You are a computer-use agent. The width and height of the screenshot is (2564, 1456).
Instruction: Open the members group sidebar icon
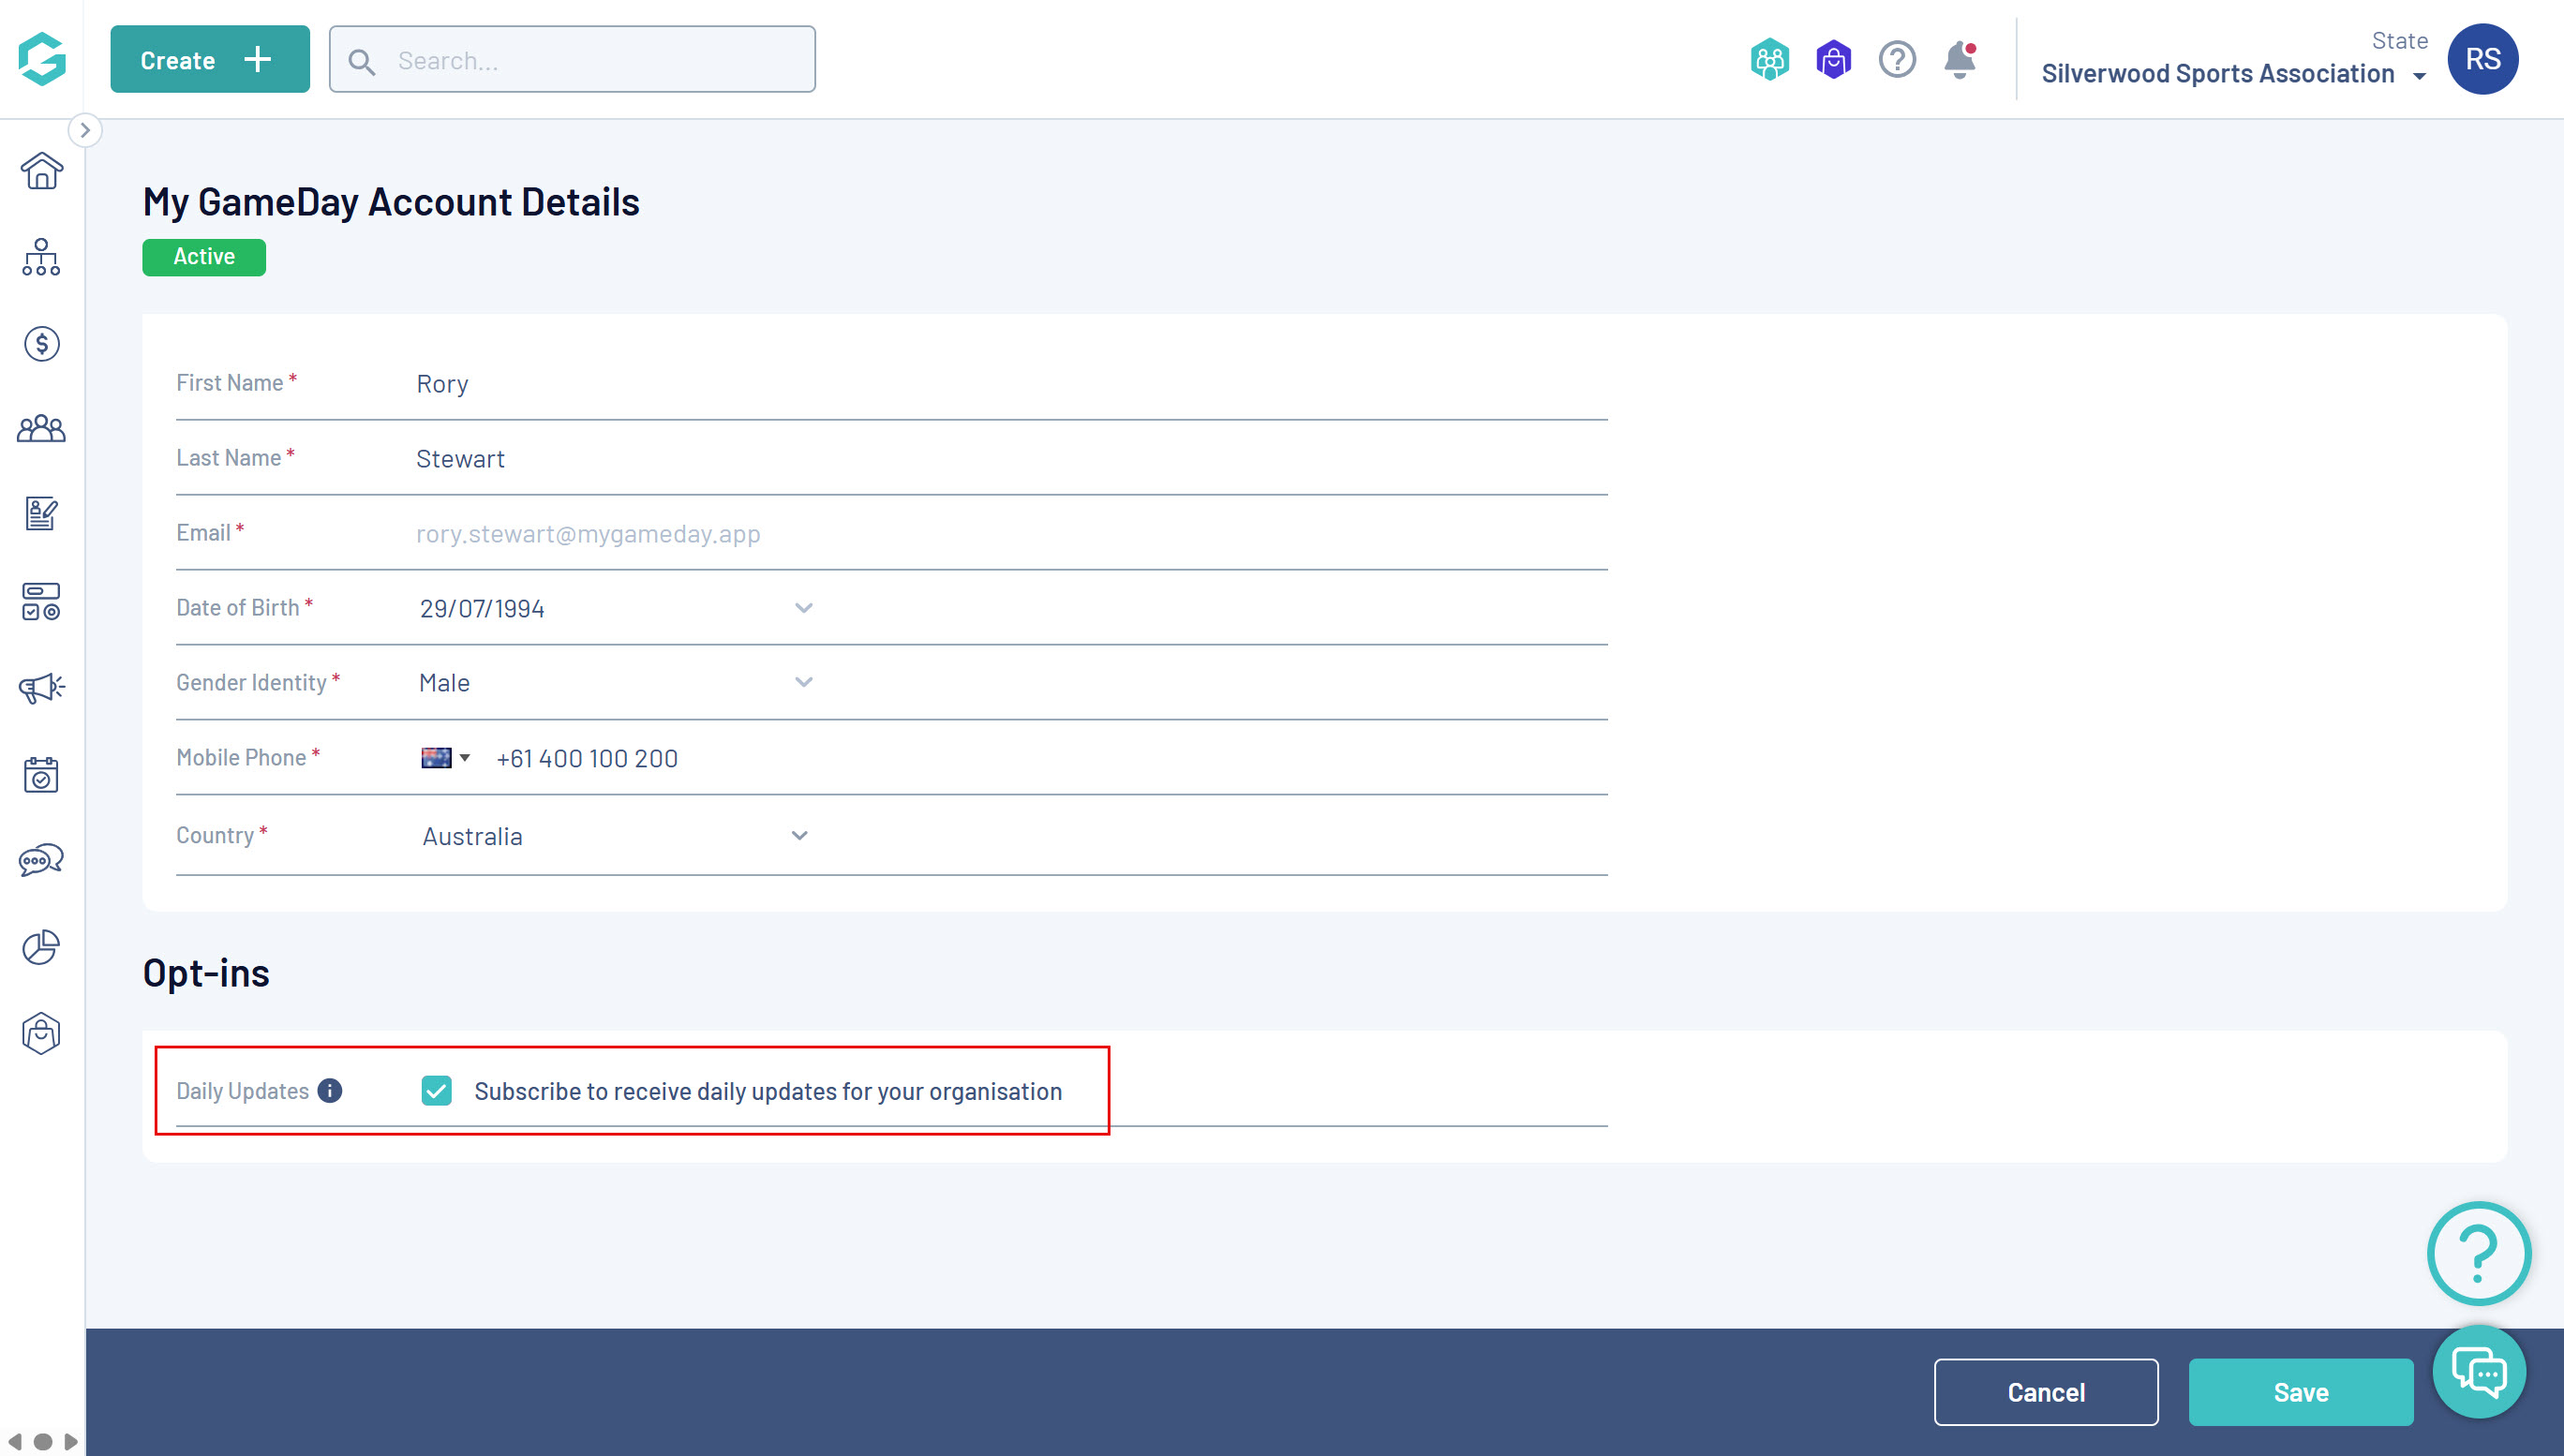(41, 429)
